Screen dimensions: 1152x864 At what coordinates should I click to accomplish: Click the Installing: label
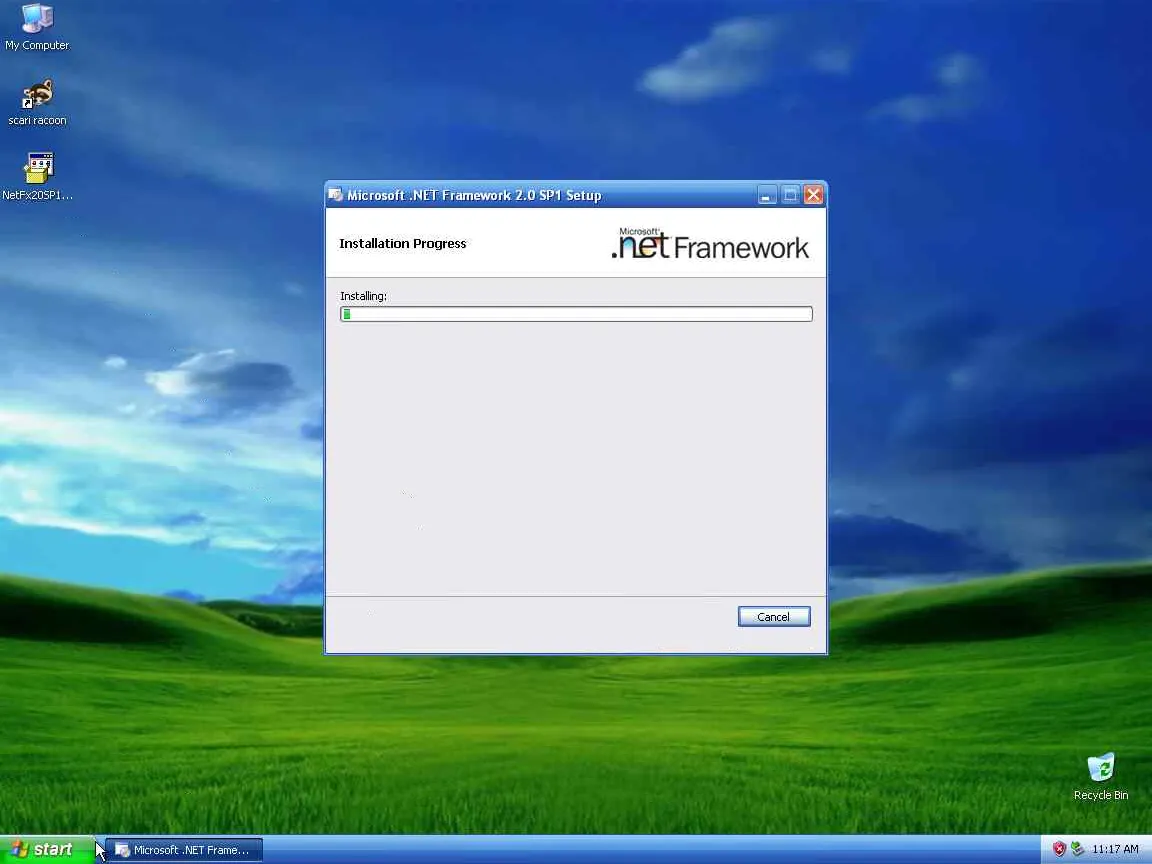pyautogui.click(x=363, y=296)
